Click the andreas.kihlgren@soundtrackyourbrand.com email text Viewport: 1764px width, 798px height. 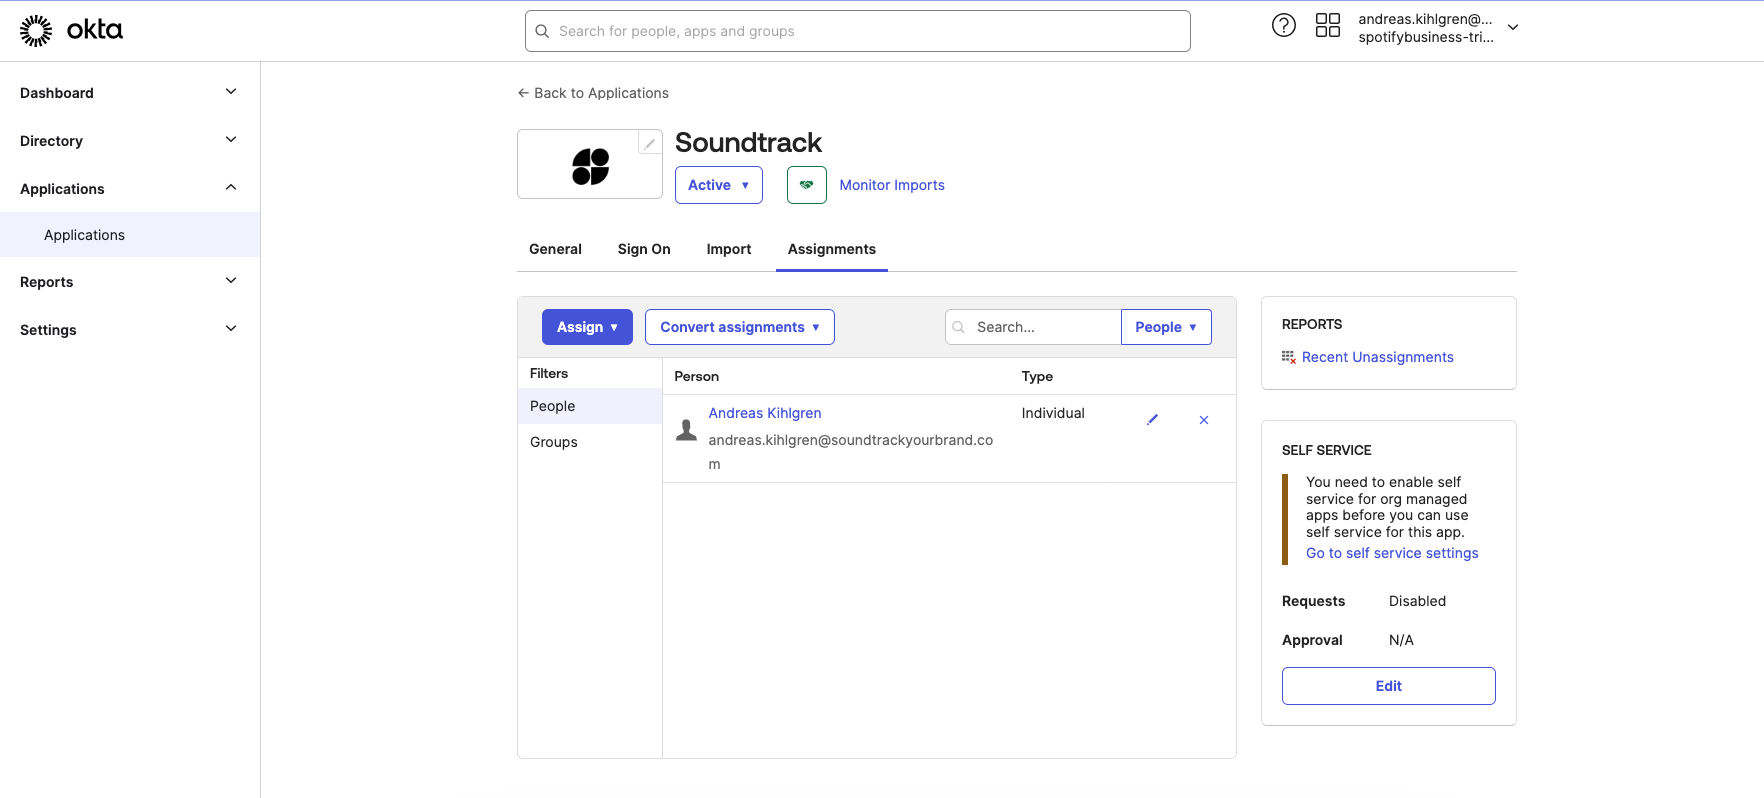coord(851,452)
